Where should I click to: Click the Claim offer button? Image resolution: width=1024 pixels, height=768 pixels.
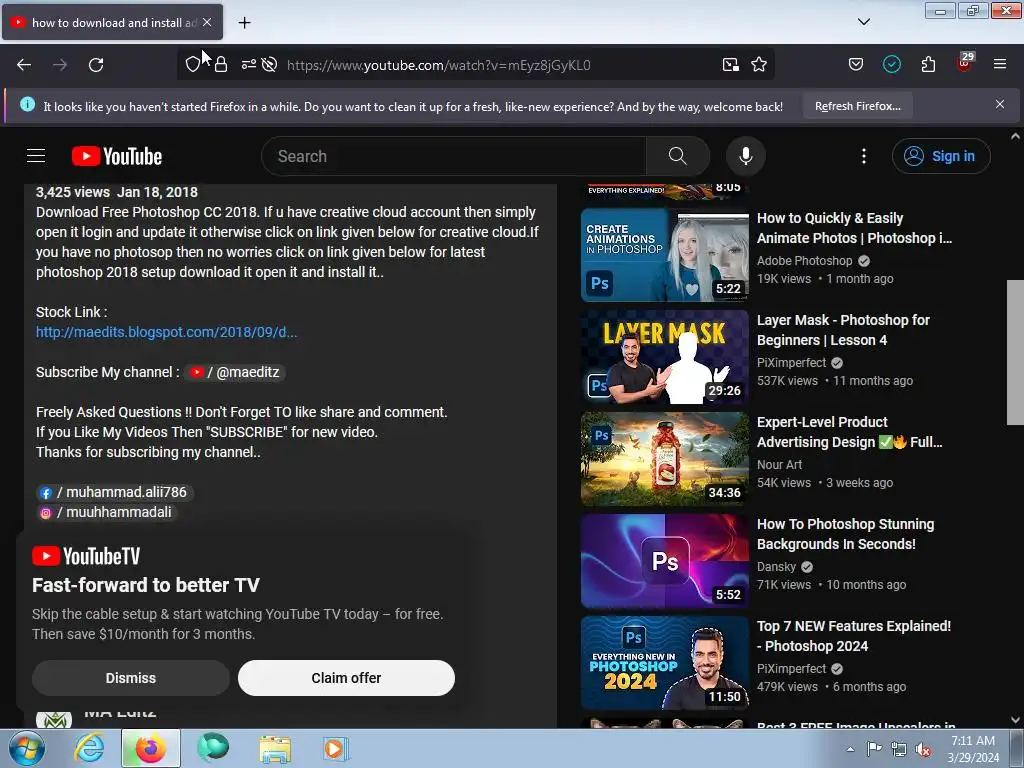pos(346,678)
